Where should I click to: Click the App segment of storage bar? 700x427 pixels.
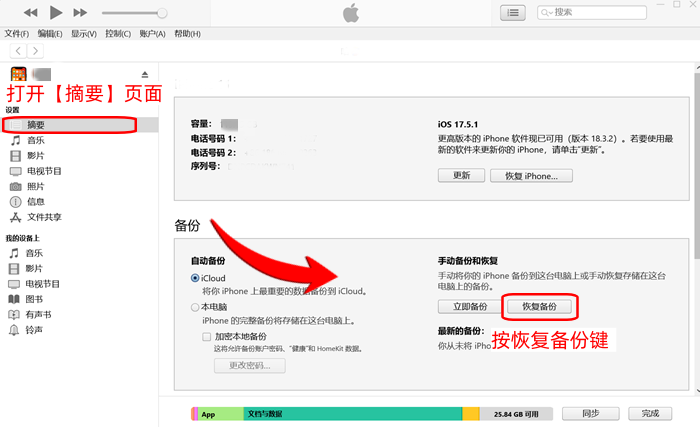click(x=221, y=414)
